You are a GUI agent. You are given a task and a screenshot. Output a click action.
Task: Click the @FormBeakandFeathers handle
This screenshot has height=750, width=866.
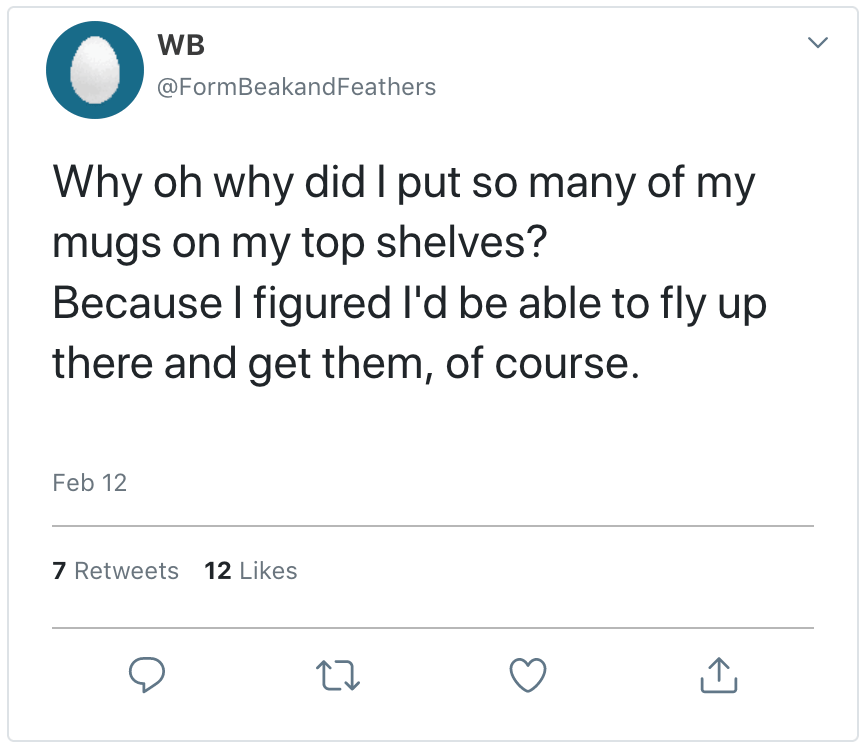pos(296,87)
